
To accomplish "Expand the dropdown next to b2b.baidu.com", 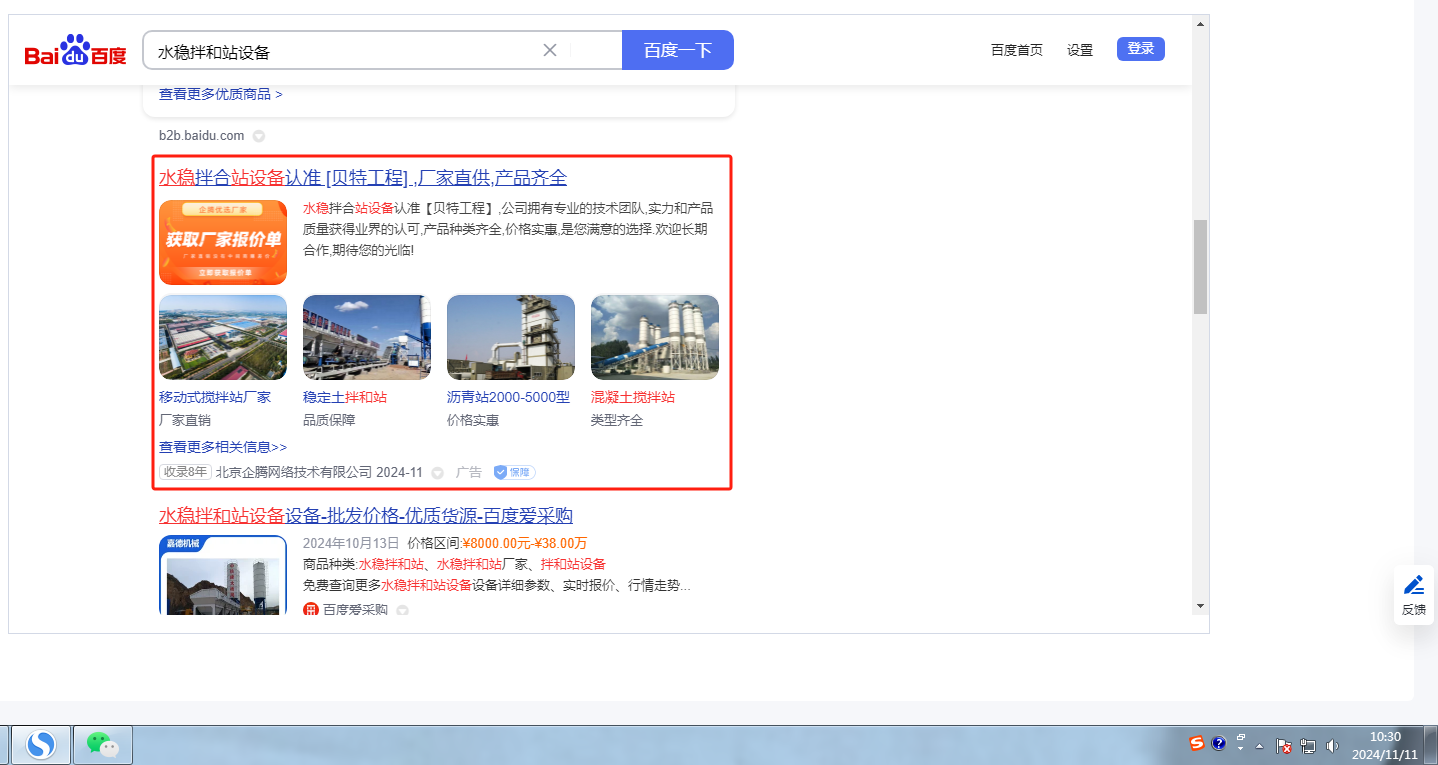I will point(258,136).
